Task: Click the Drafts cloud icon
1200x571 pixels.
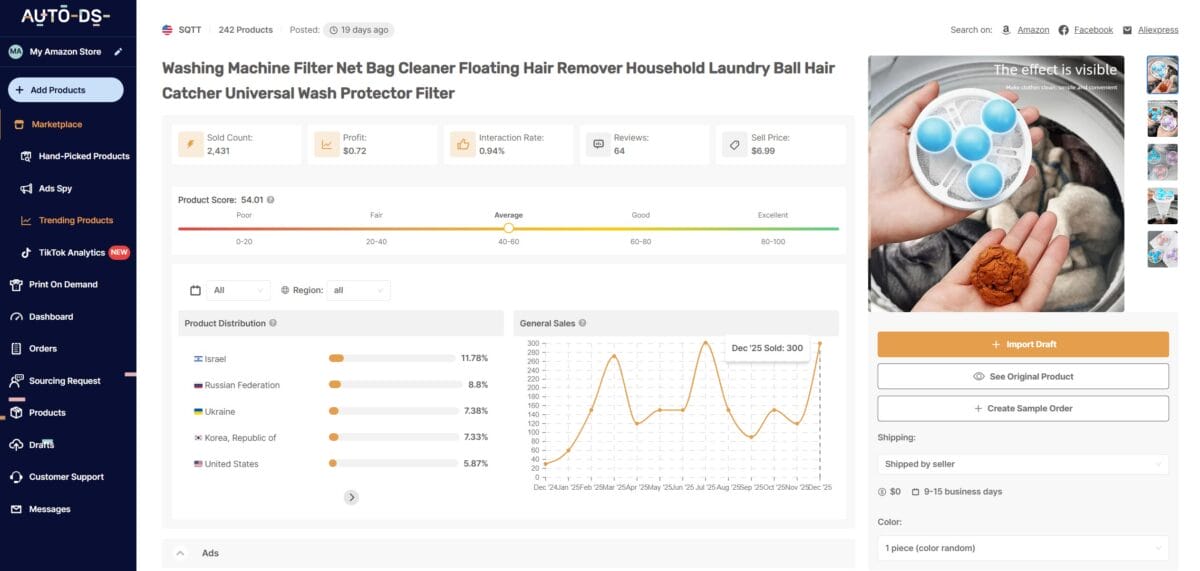Action: (x=16, y=444)
